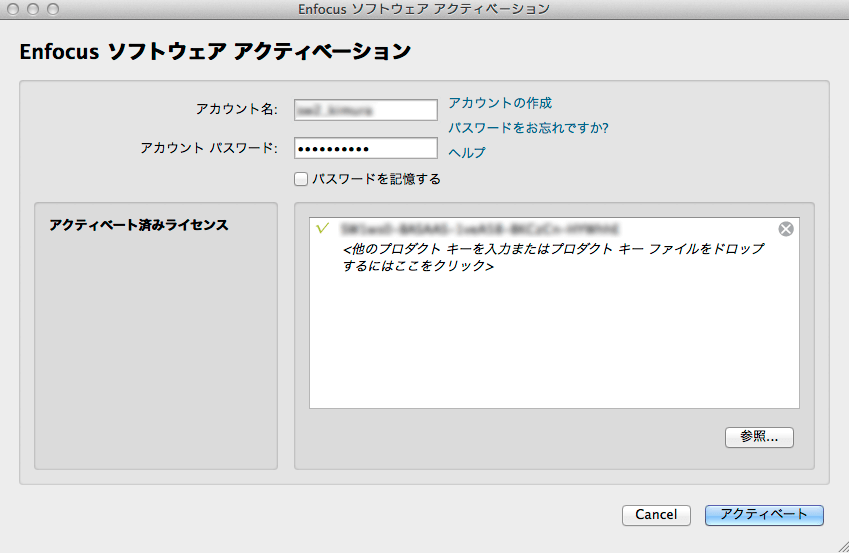Click the green checkmark beside the license key
This screenshot has width=849, height=553.
click(x=322, y=229)
